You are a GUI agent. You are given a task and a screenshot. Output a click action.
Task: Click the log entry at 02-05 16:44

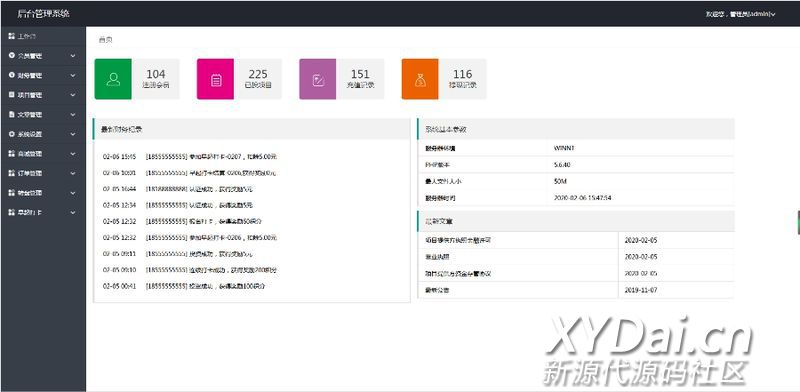coord(178,189)
